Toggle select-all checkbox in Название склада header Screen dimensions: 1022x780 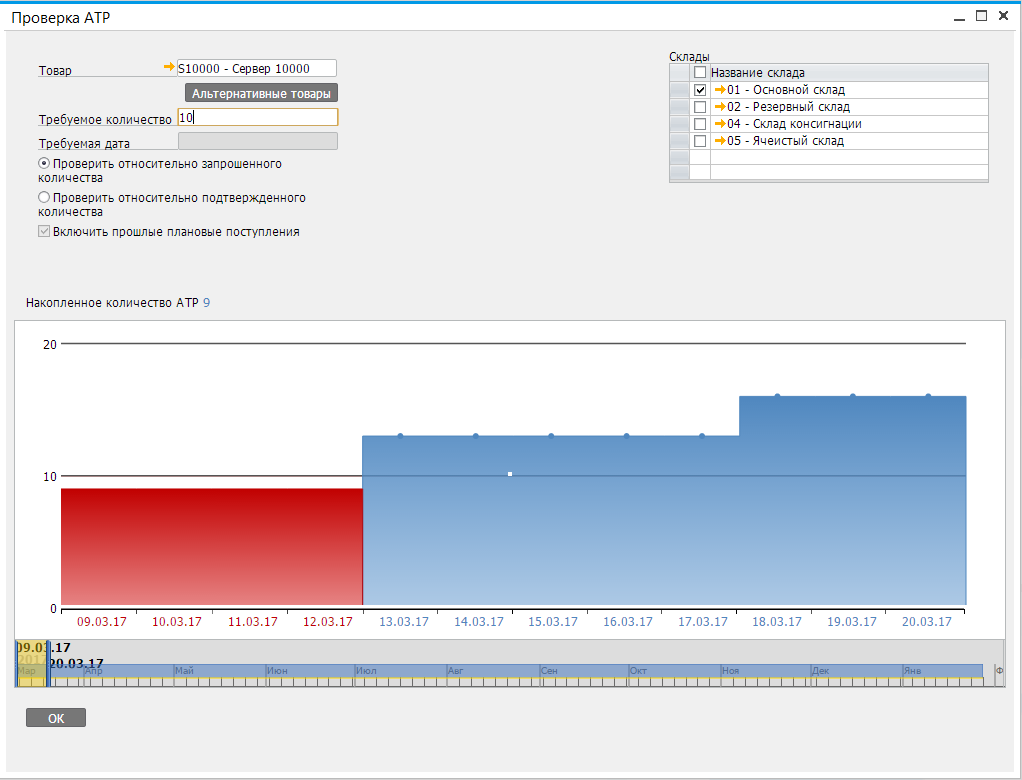pyautogui.click(x=700, y=72)
